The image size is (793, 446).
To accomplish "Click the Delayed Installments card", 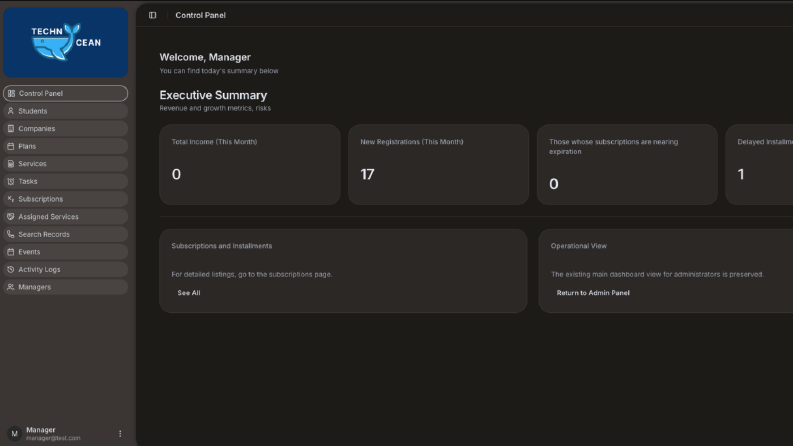I will click(x=759, y=164).
